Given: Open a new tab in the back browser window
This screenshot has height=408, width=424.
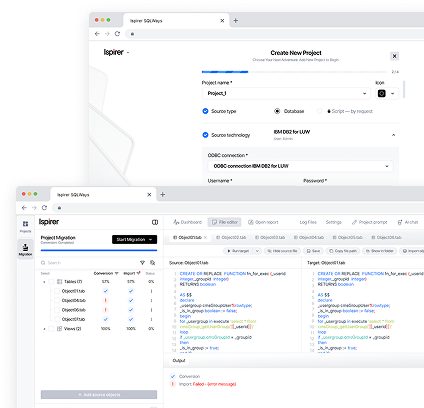Looking at the screenshot, I should (236, 20).
